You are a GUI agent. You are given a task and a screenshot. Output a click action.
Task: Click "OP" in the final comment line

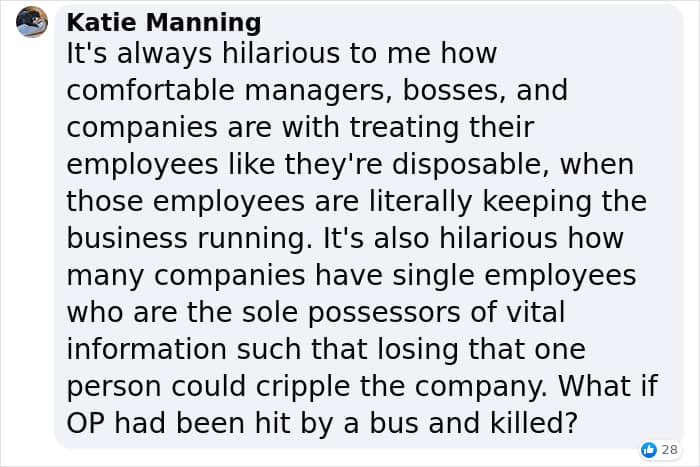pyautogui.click(x=87, y=423)
